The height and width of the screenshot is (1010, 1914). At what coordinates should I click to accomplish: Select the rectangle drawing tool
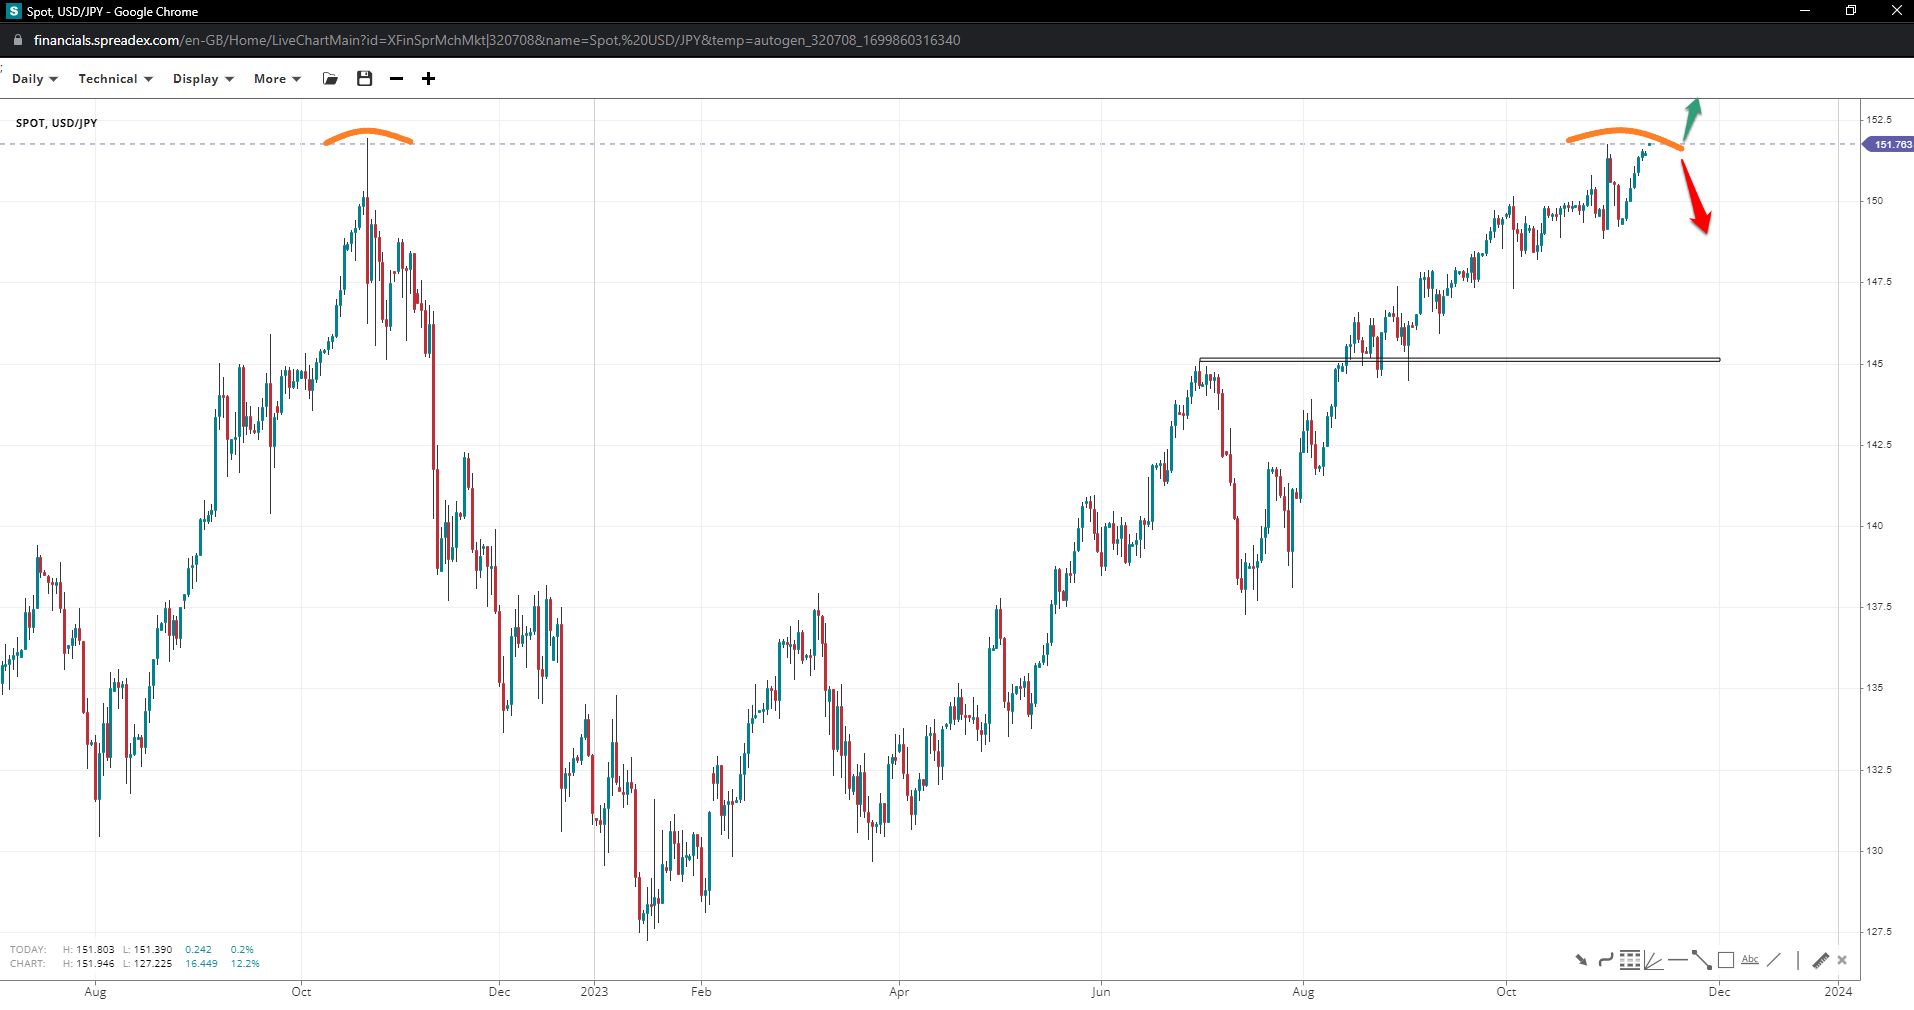(1726, 960)
